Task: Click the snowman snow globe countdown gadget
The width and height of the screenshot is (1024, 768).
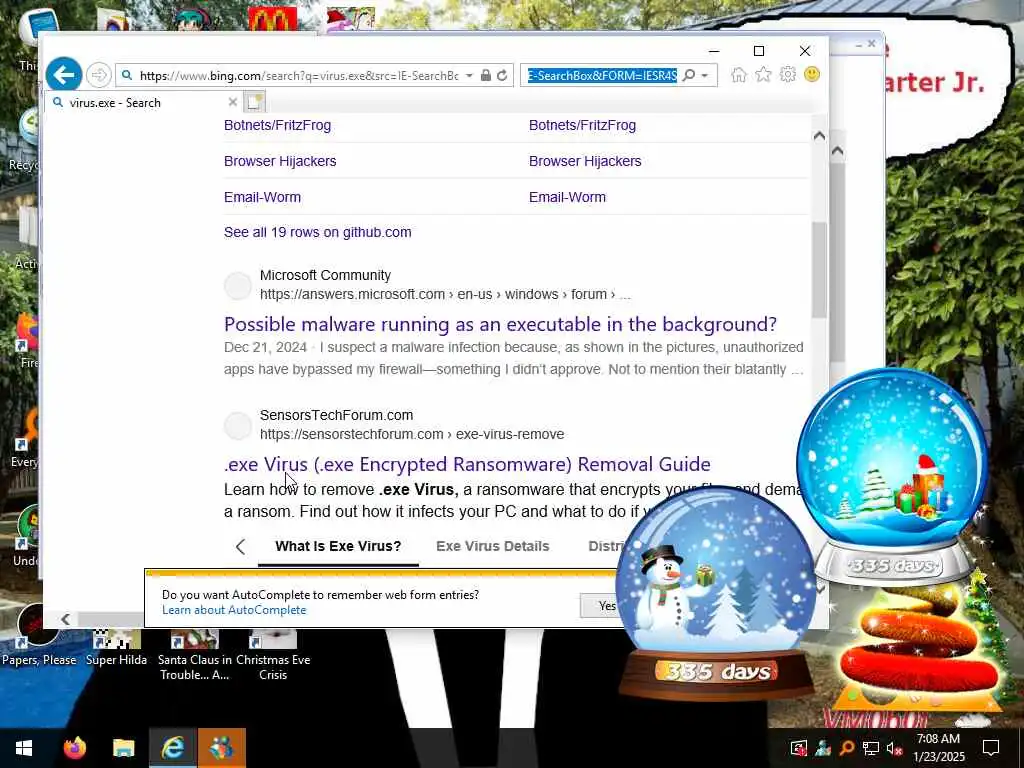Action: click(716, 594)
